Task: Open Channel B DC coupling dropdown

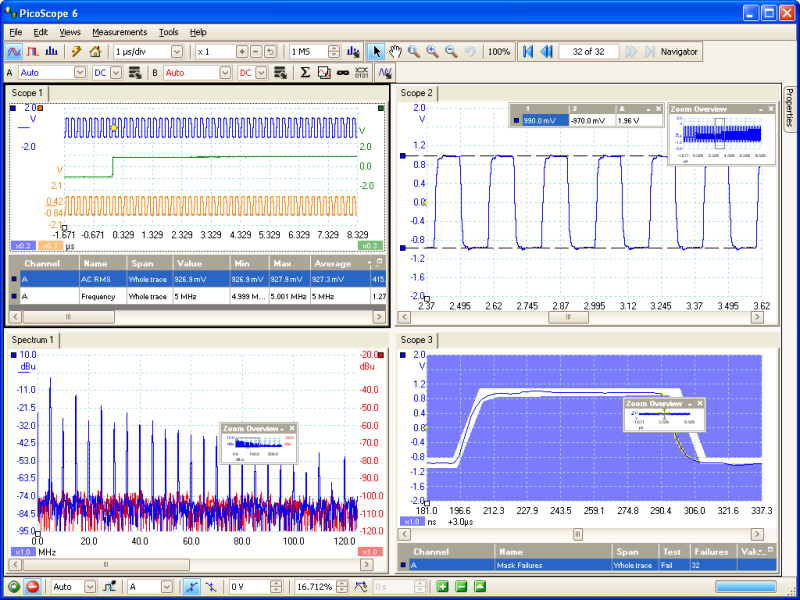Action: [x=261, y=73]
